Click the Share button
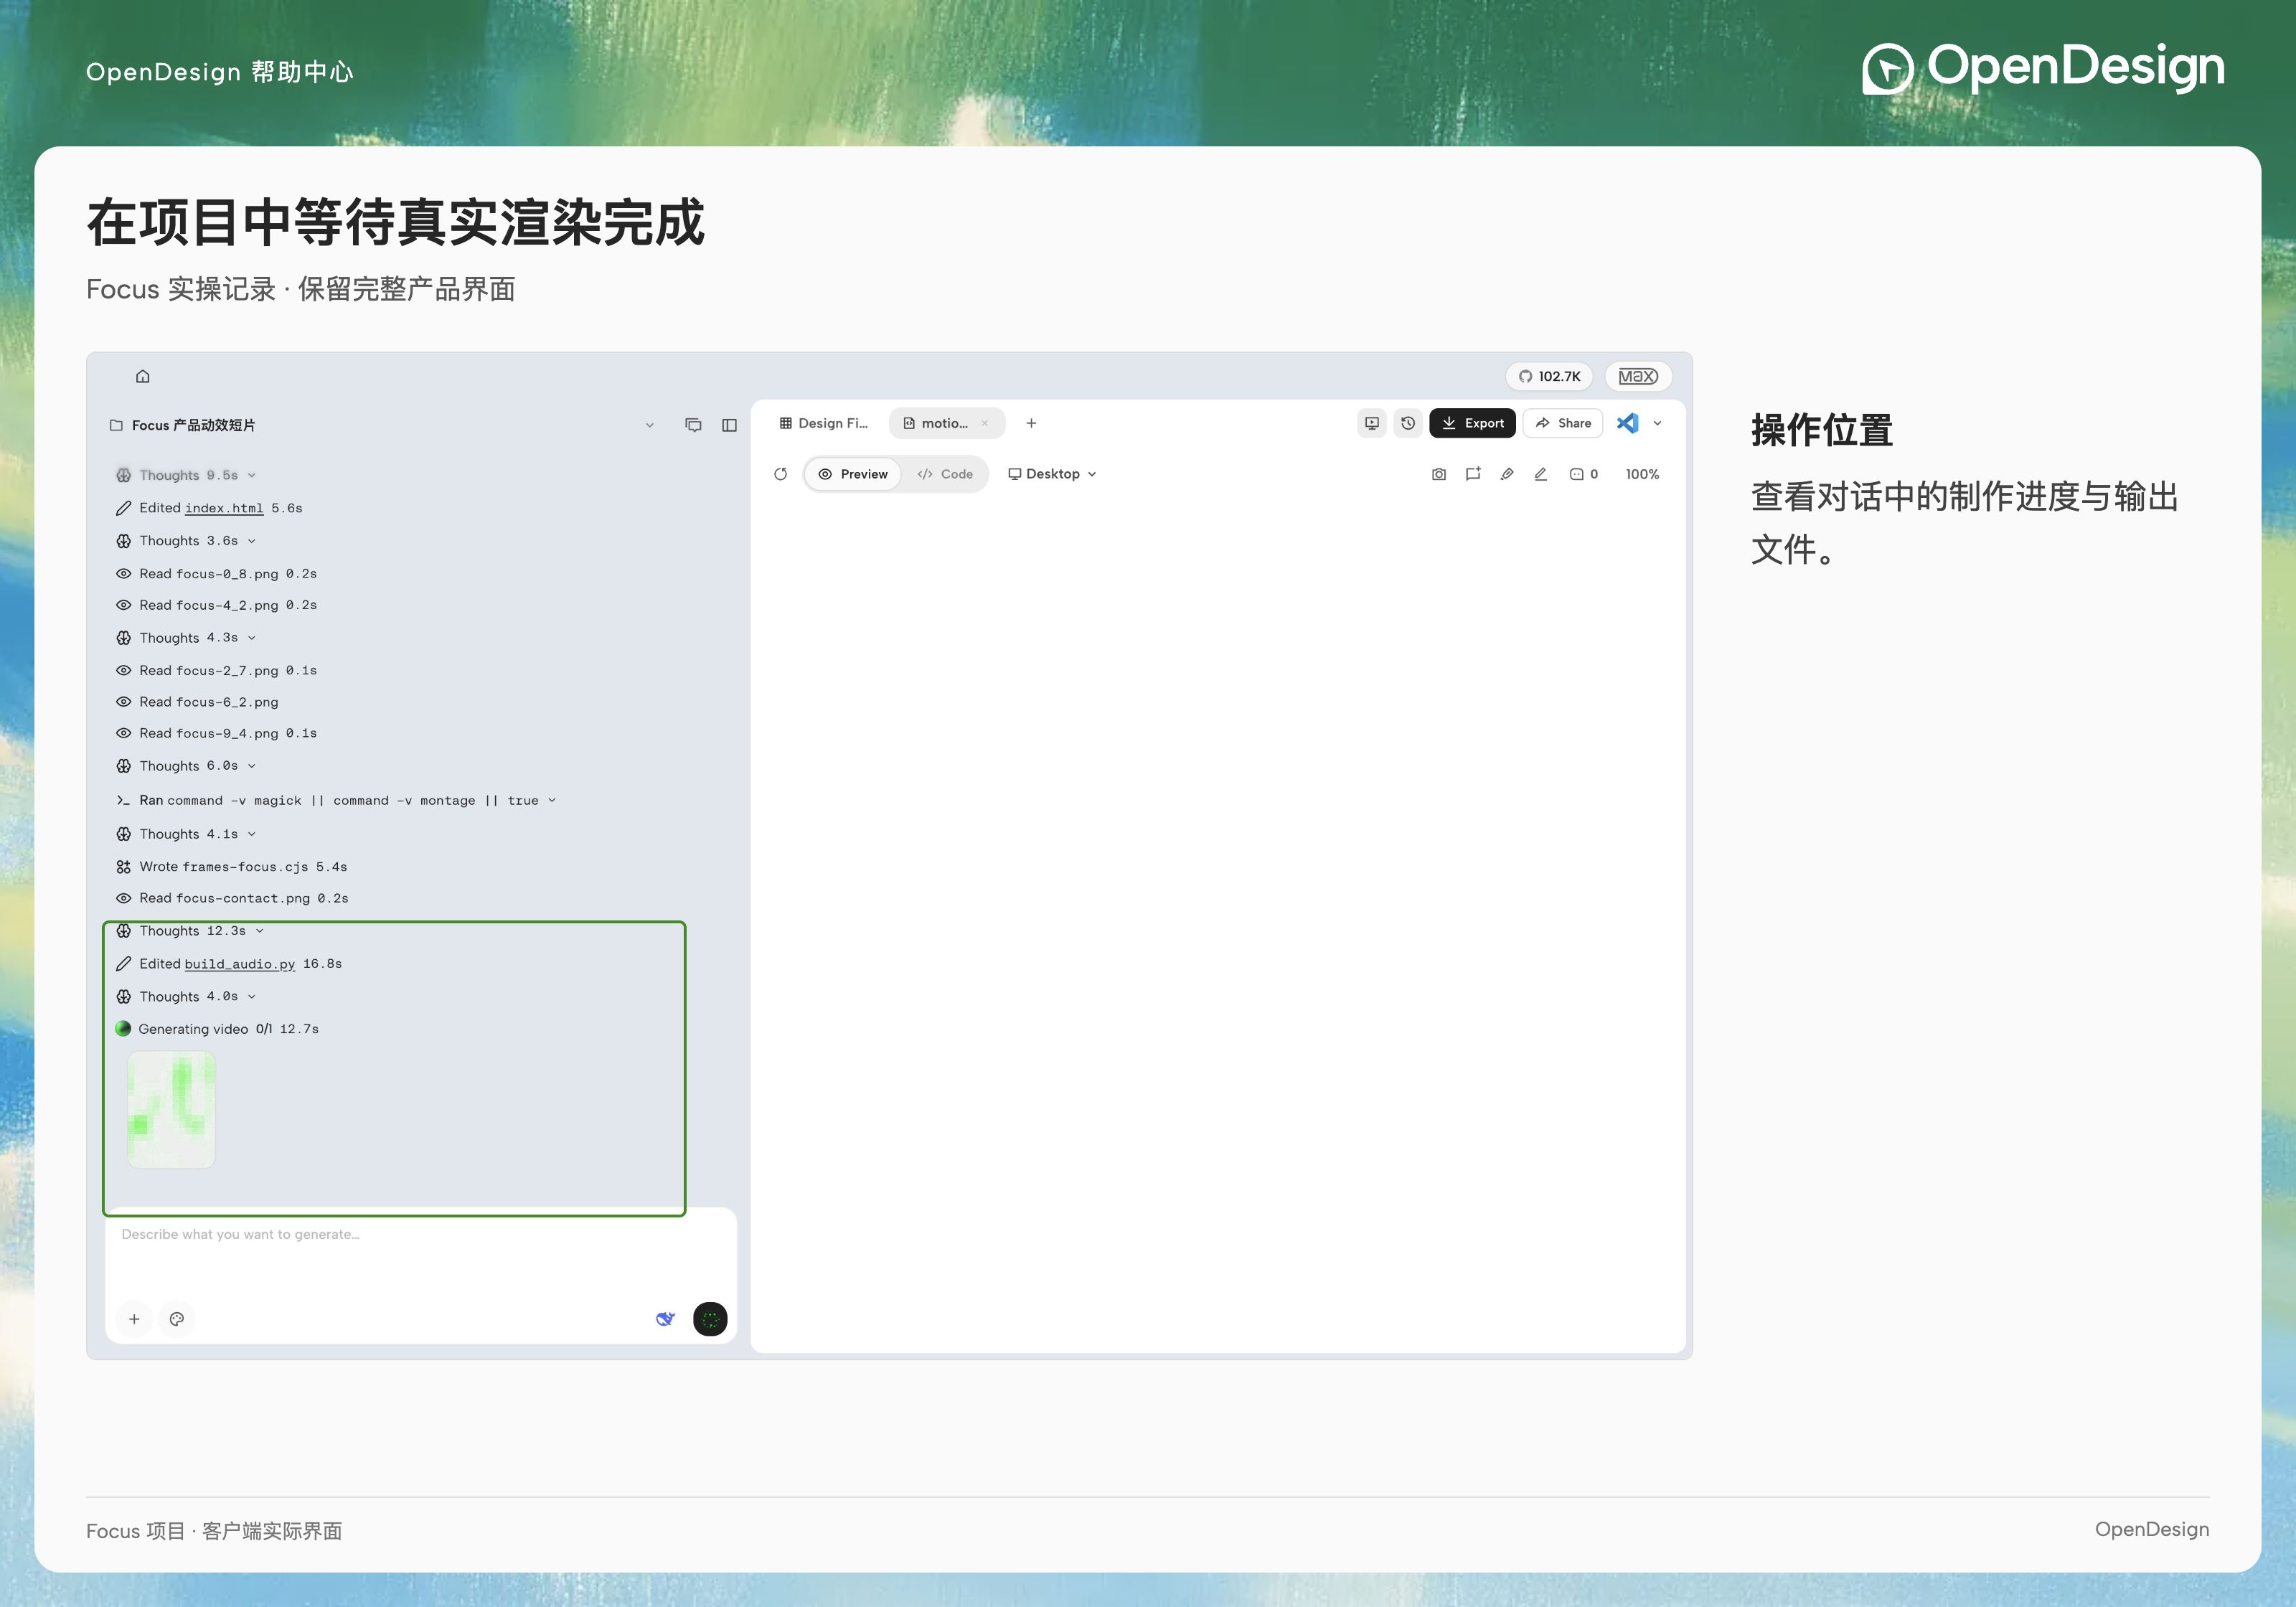Screen dimensions: 2296x1607 coord(1563,423)
